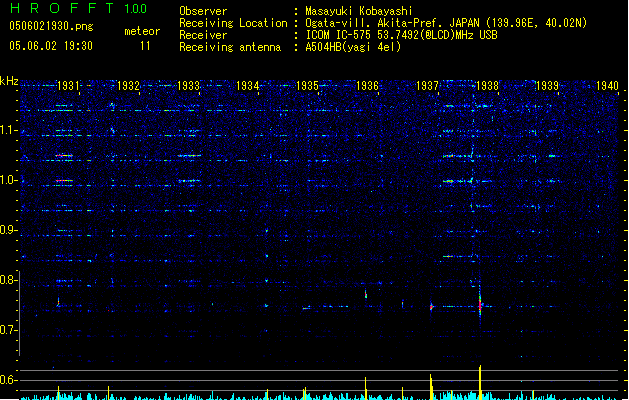Click the Receiving antenna field label
629x400 pixels.
click(230, 47)
